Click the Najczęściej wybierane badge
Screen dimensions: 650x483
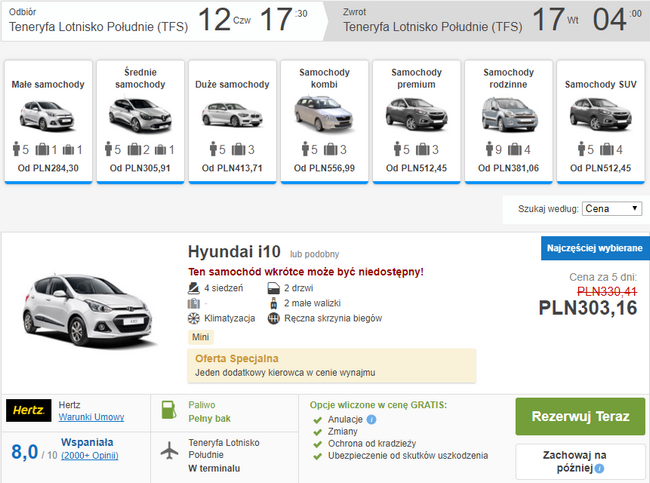tap(595, 248)
